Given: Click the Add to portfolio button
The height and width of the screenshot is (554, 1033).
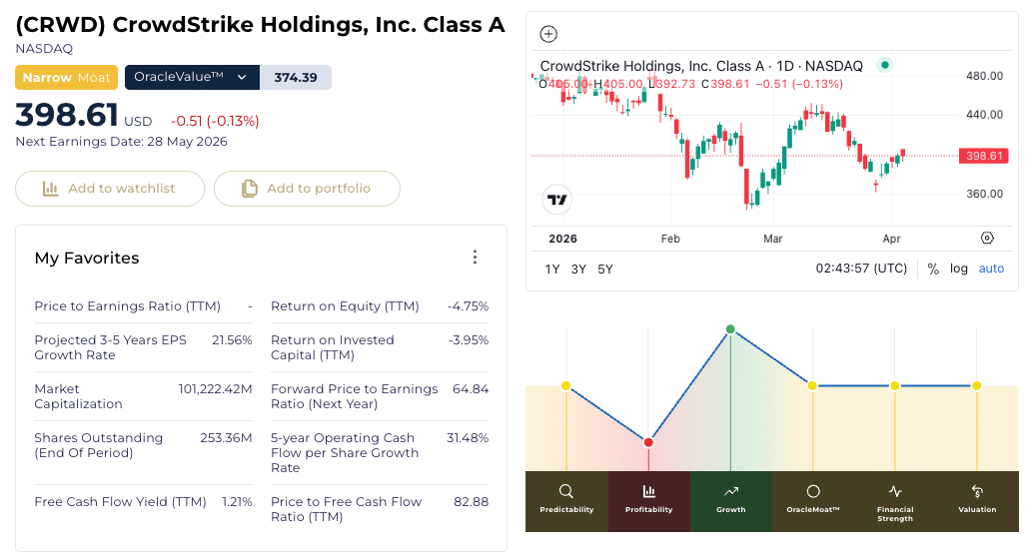Looking at the screenshot, I should (x=307, y=188).
